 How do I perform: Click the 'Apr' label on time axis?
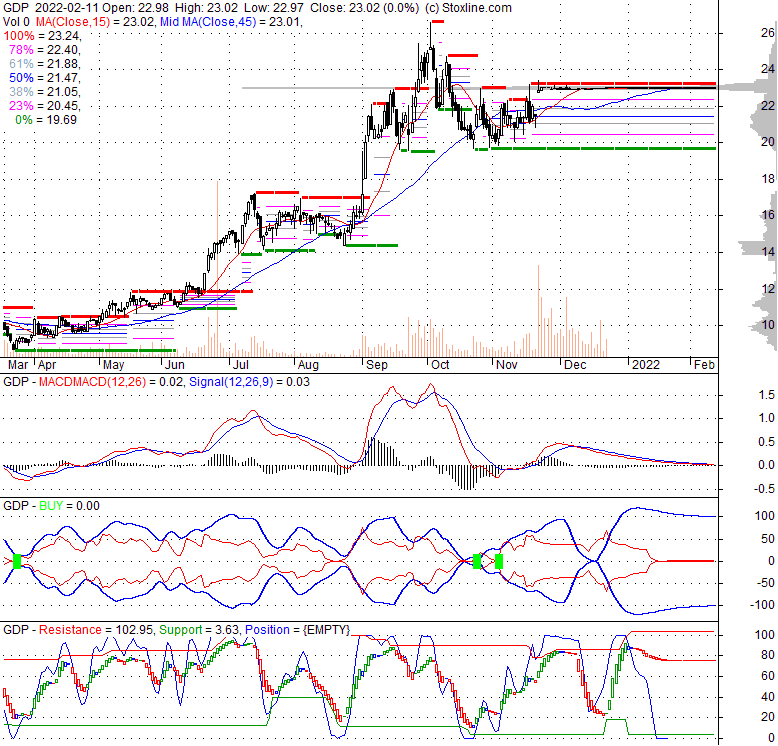[x=47, y=365]
